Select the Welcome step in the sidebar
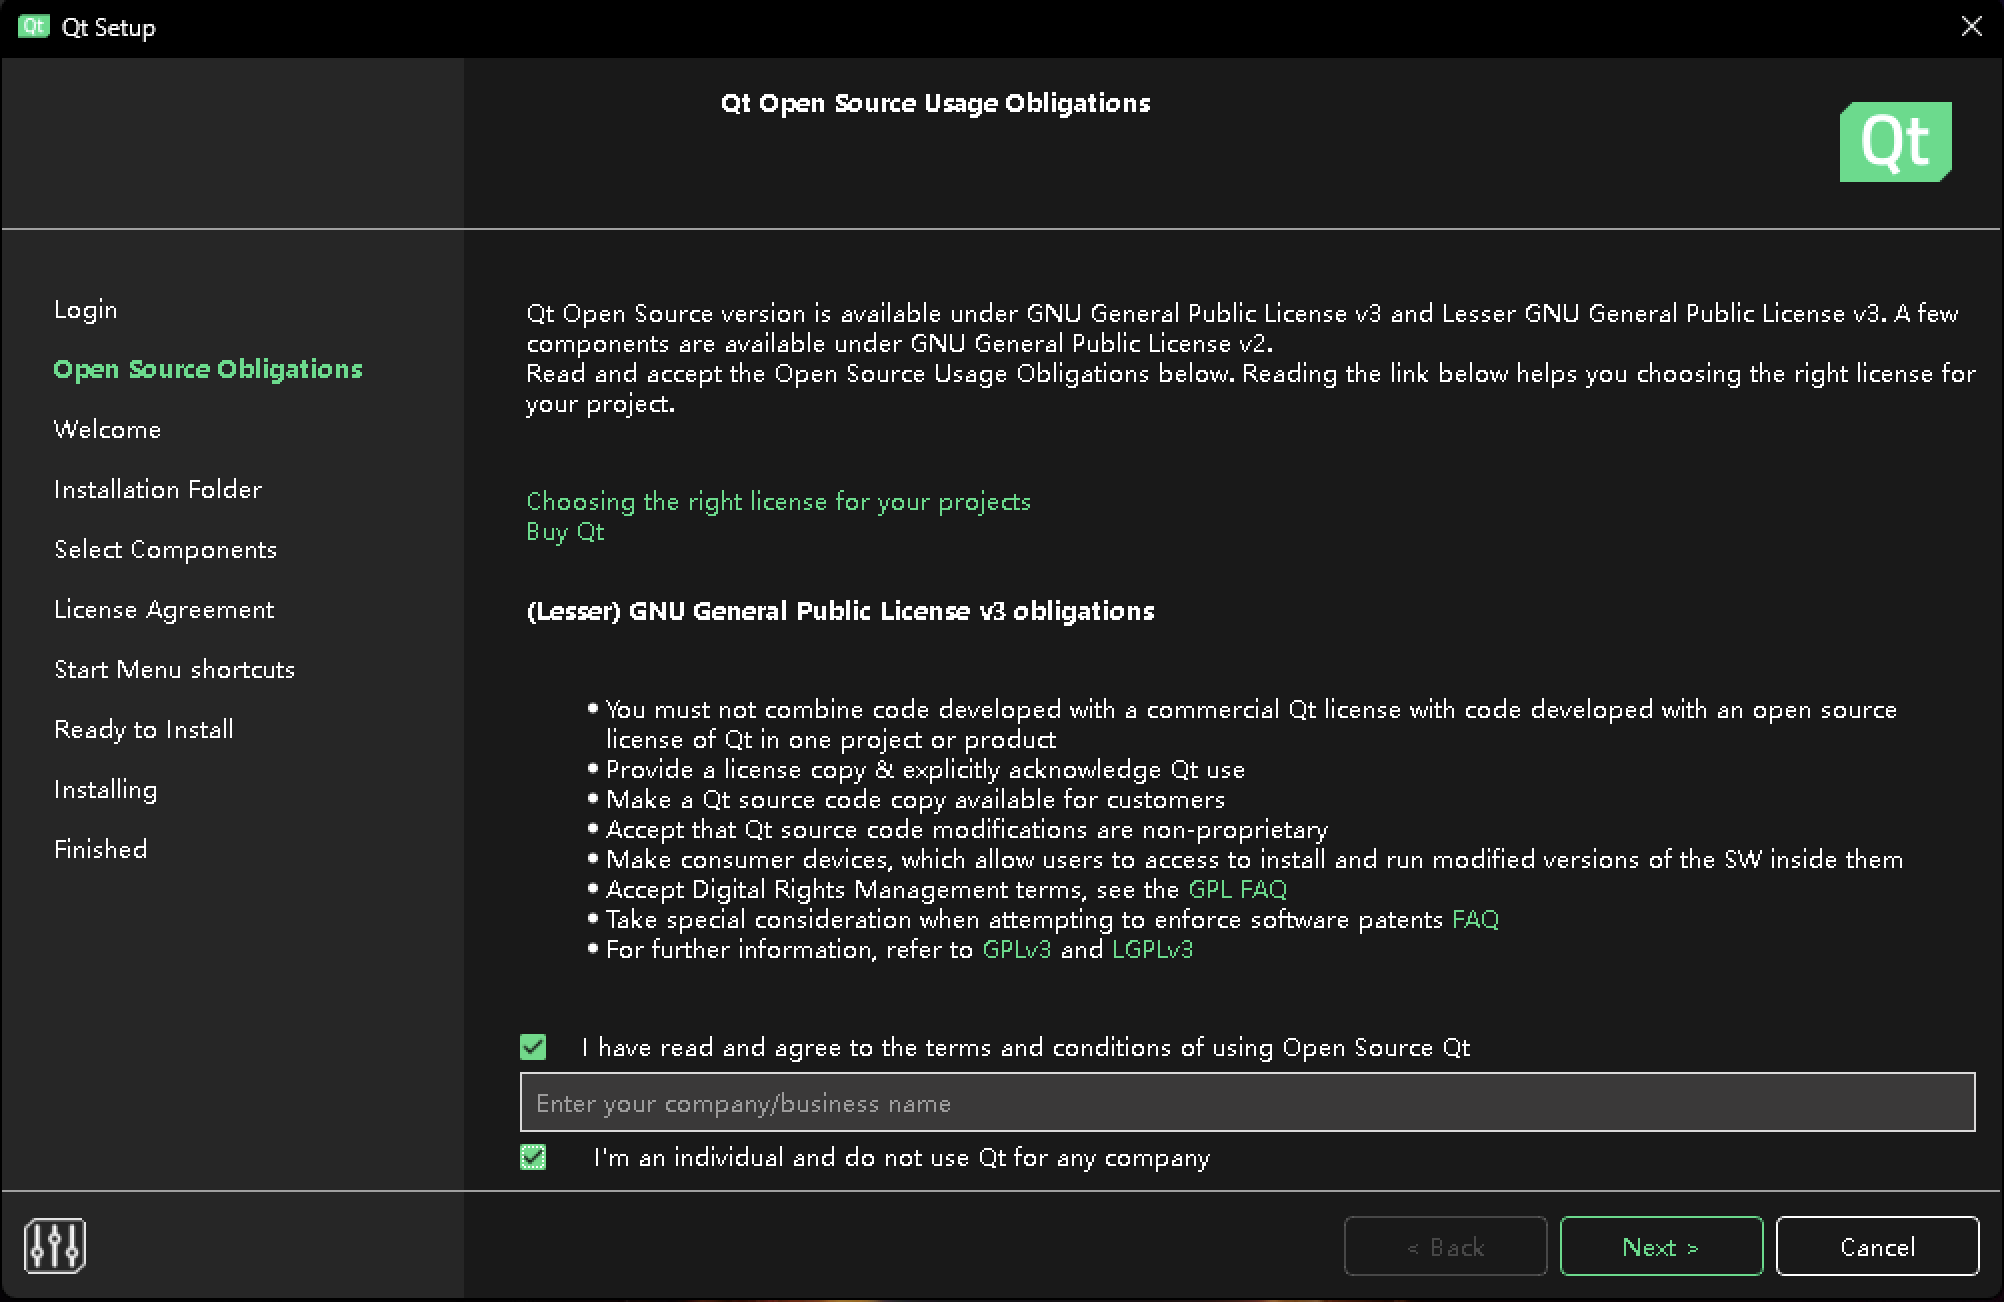 [108, 429]
